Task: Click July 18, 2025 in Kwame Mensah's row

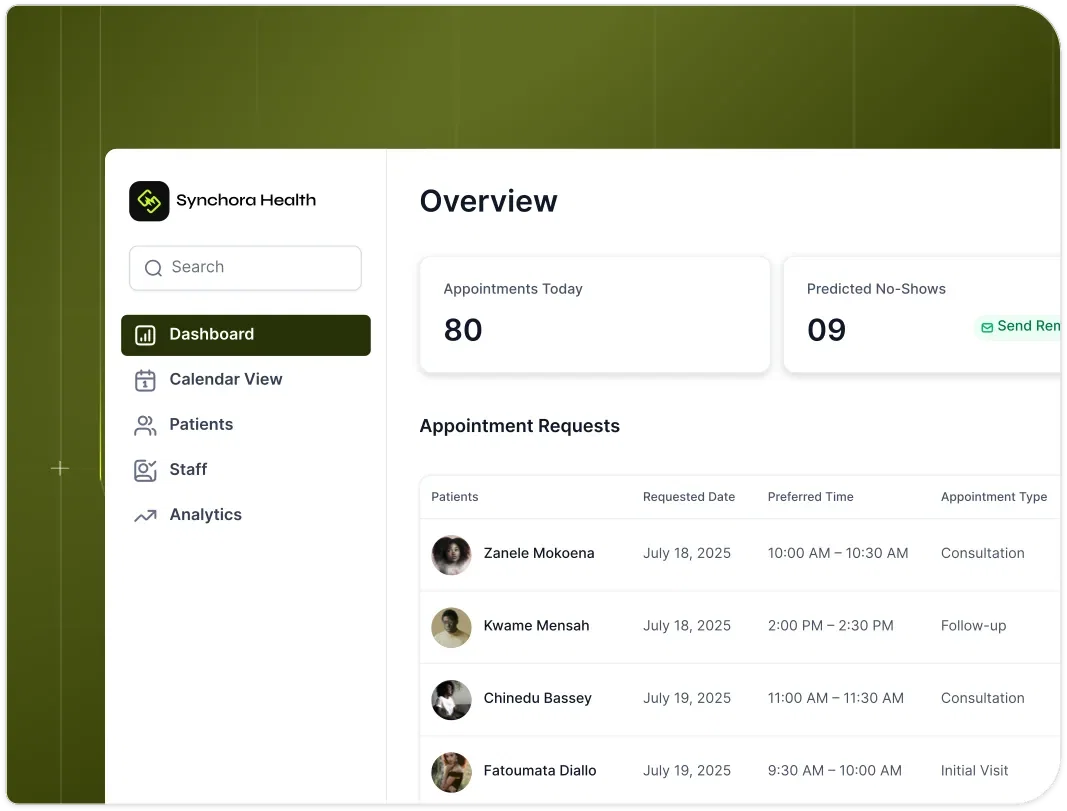Action: (687, 625)
